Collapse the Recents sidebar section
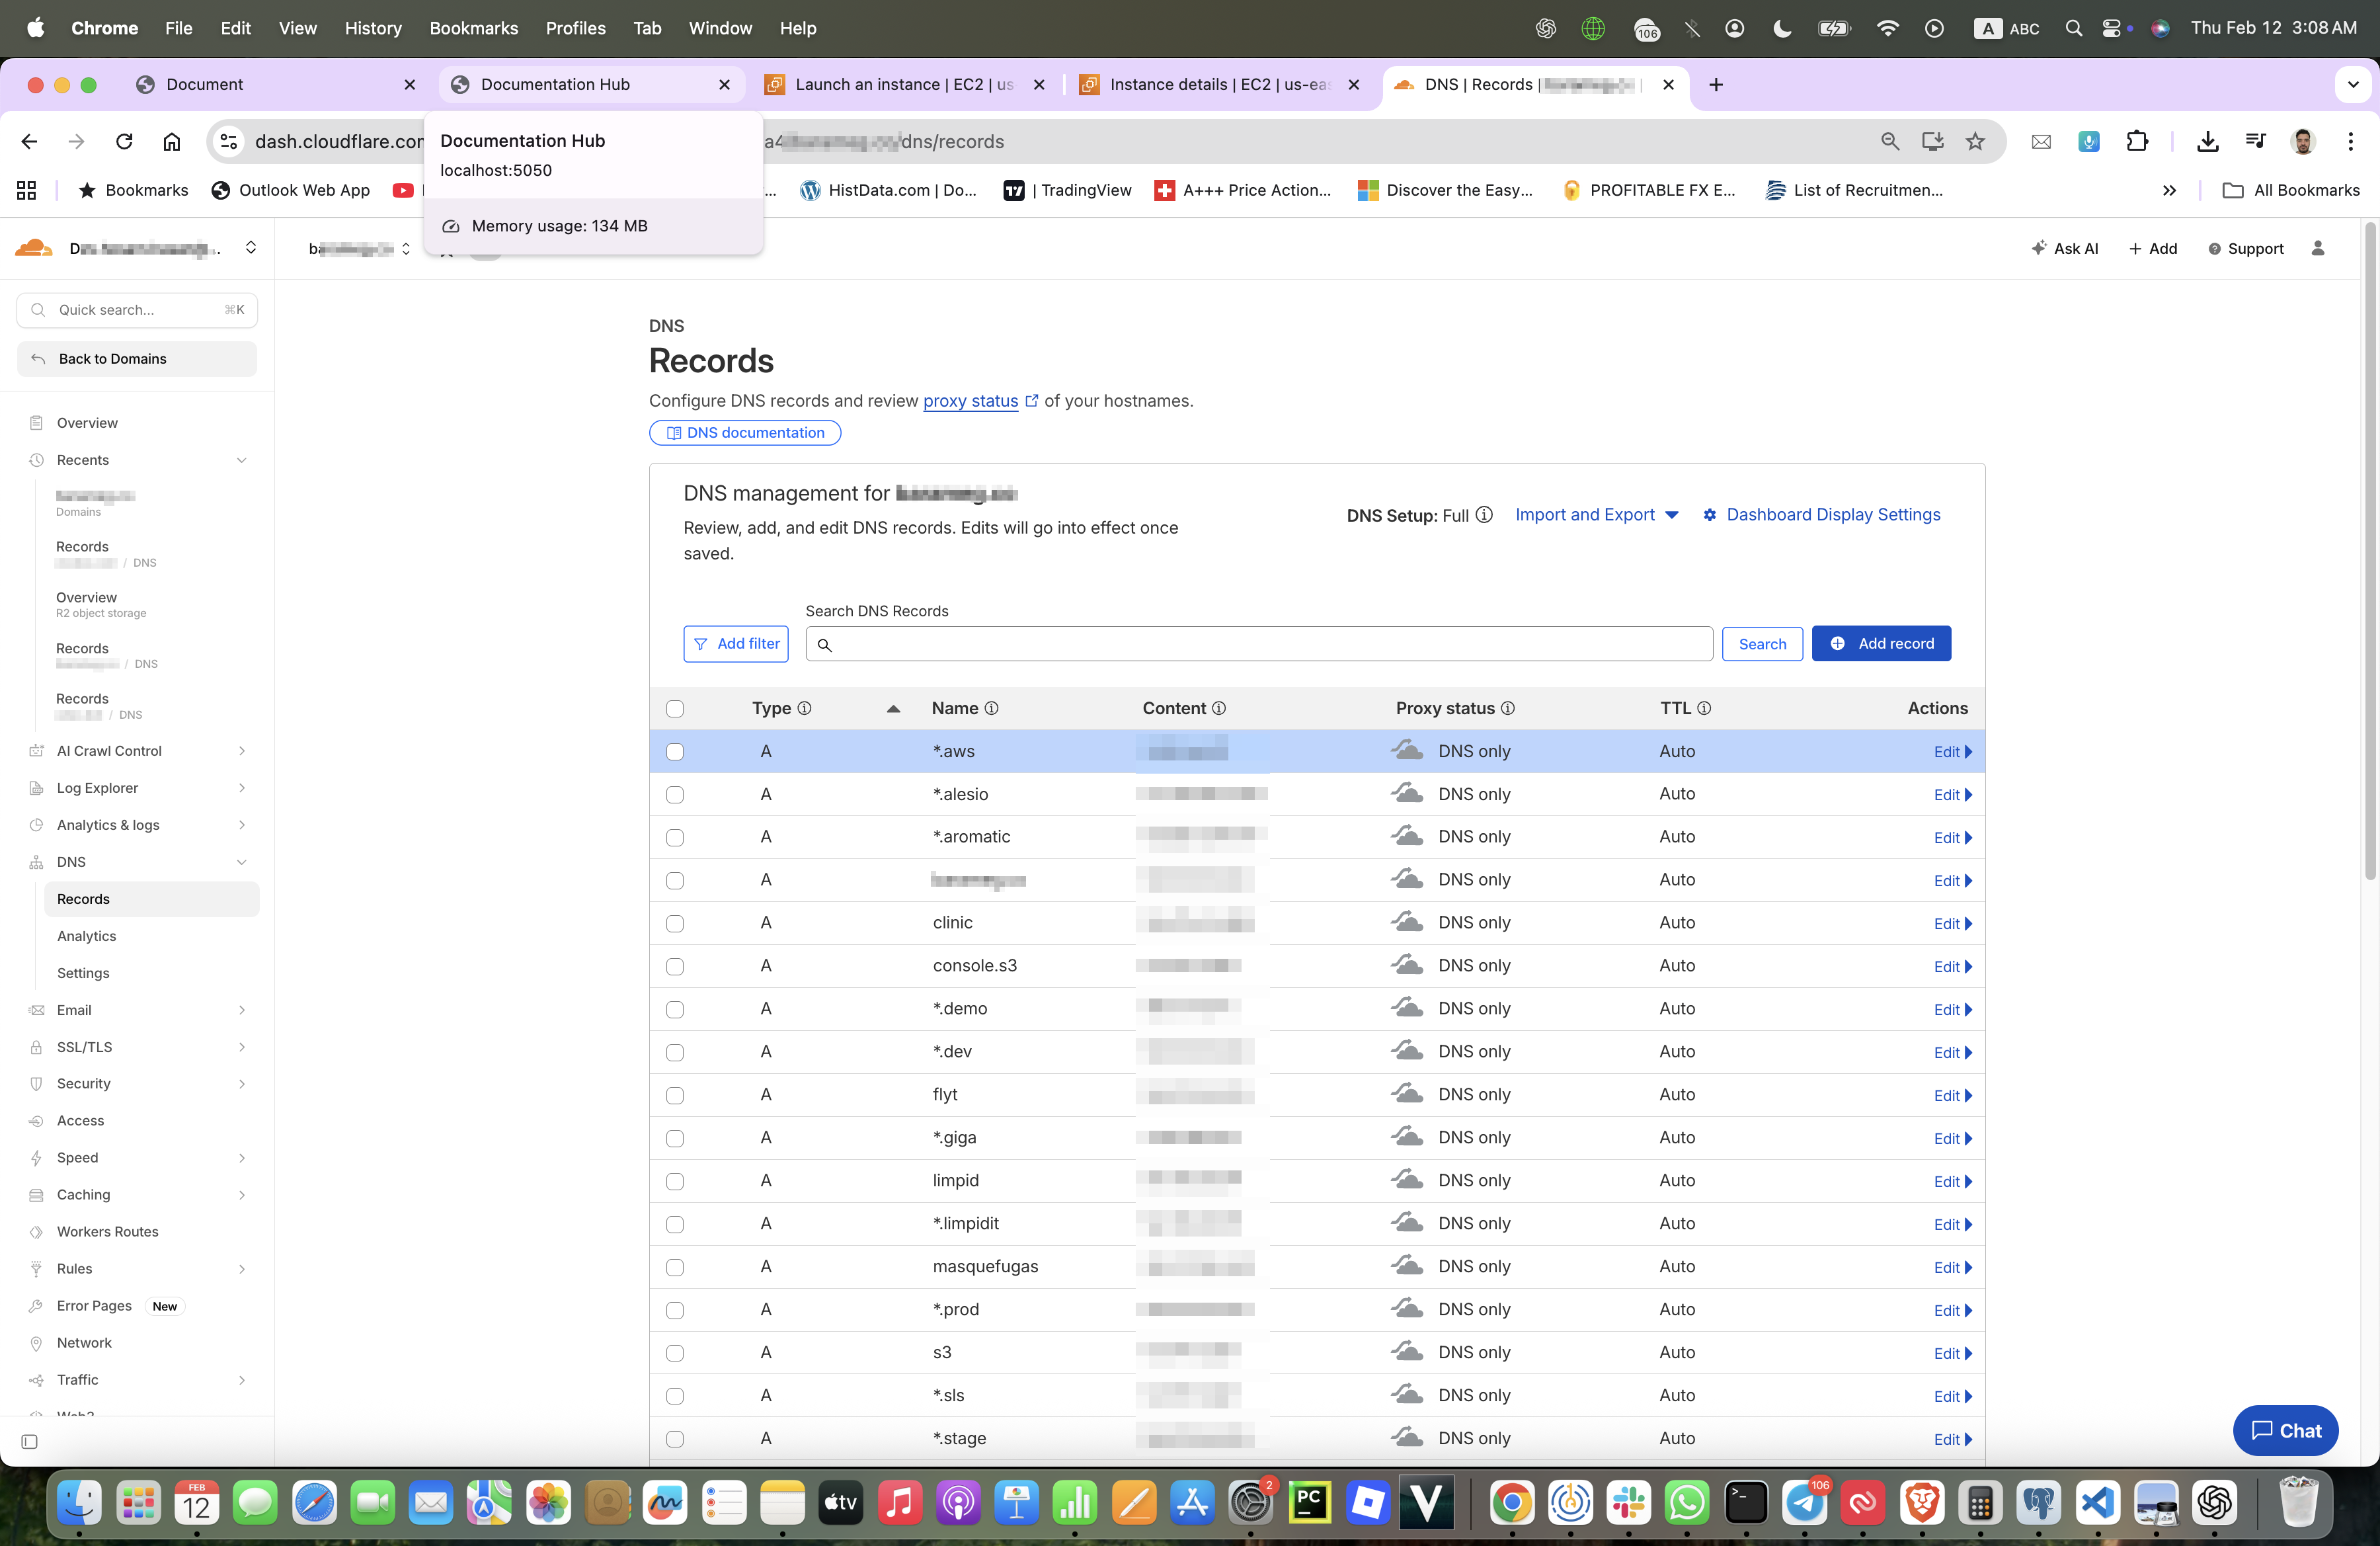The width and height of the screenshot is (2380, 1546). (x=241, y=460)
